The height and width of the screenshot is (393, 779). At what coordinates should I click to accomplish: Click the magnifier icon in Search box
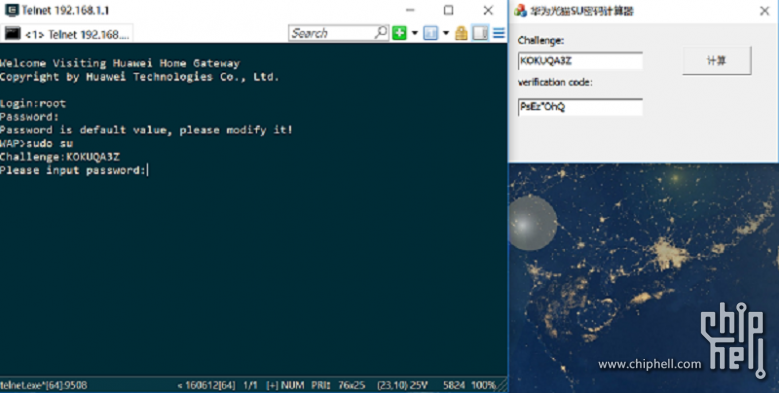381,33
